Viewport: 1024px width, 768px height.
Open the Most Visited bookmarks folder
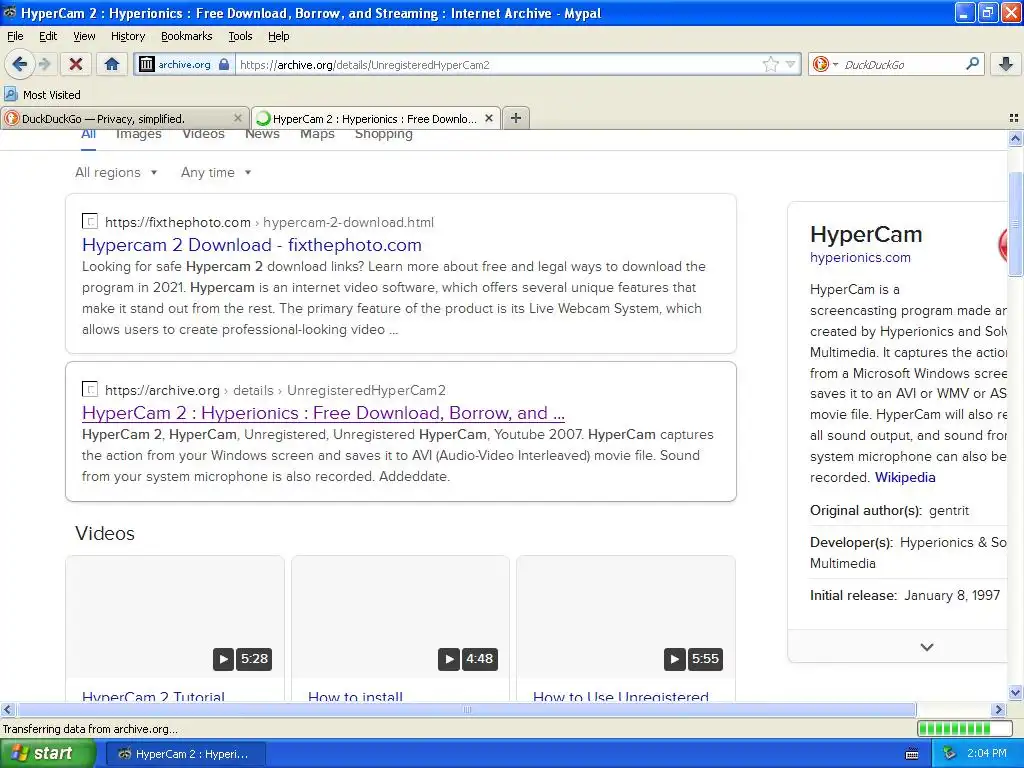coord(43,95)
